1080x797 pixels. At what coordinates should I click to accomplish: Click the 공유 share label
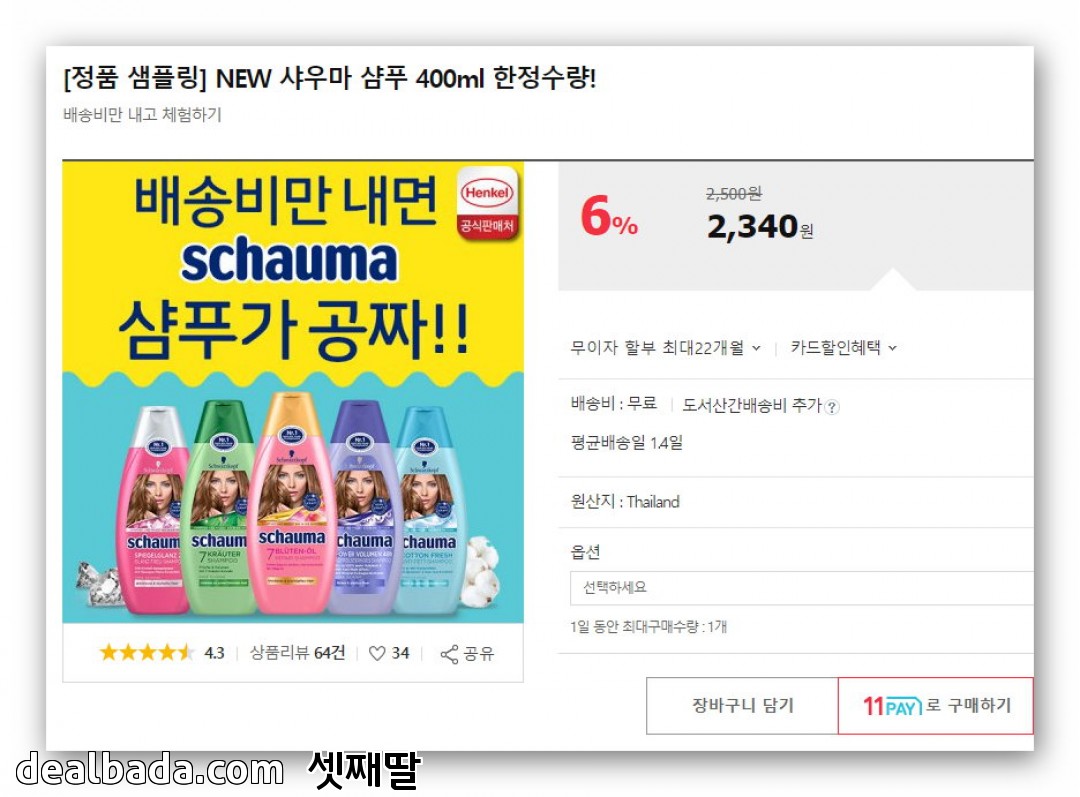[x=479, y=653]
